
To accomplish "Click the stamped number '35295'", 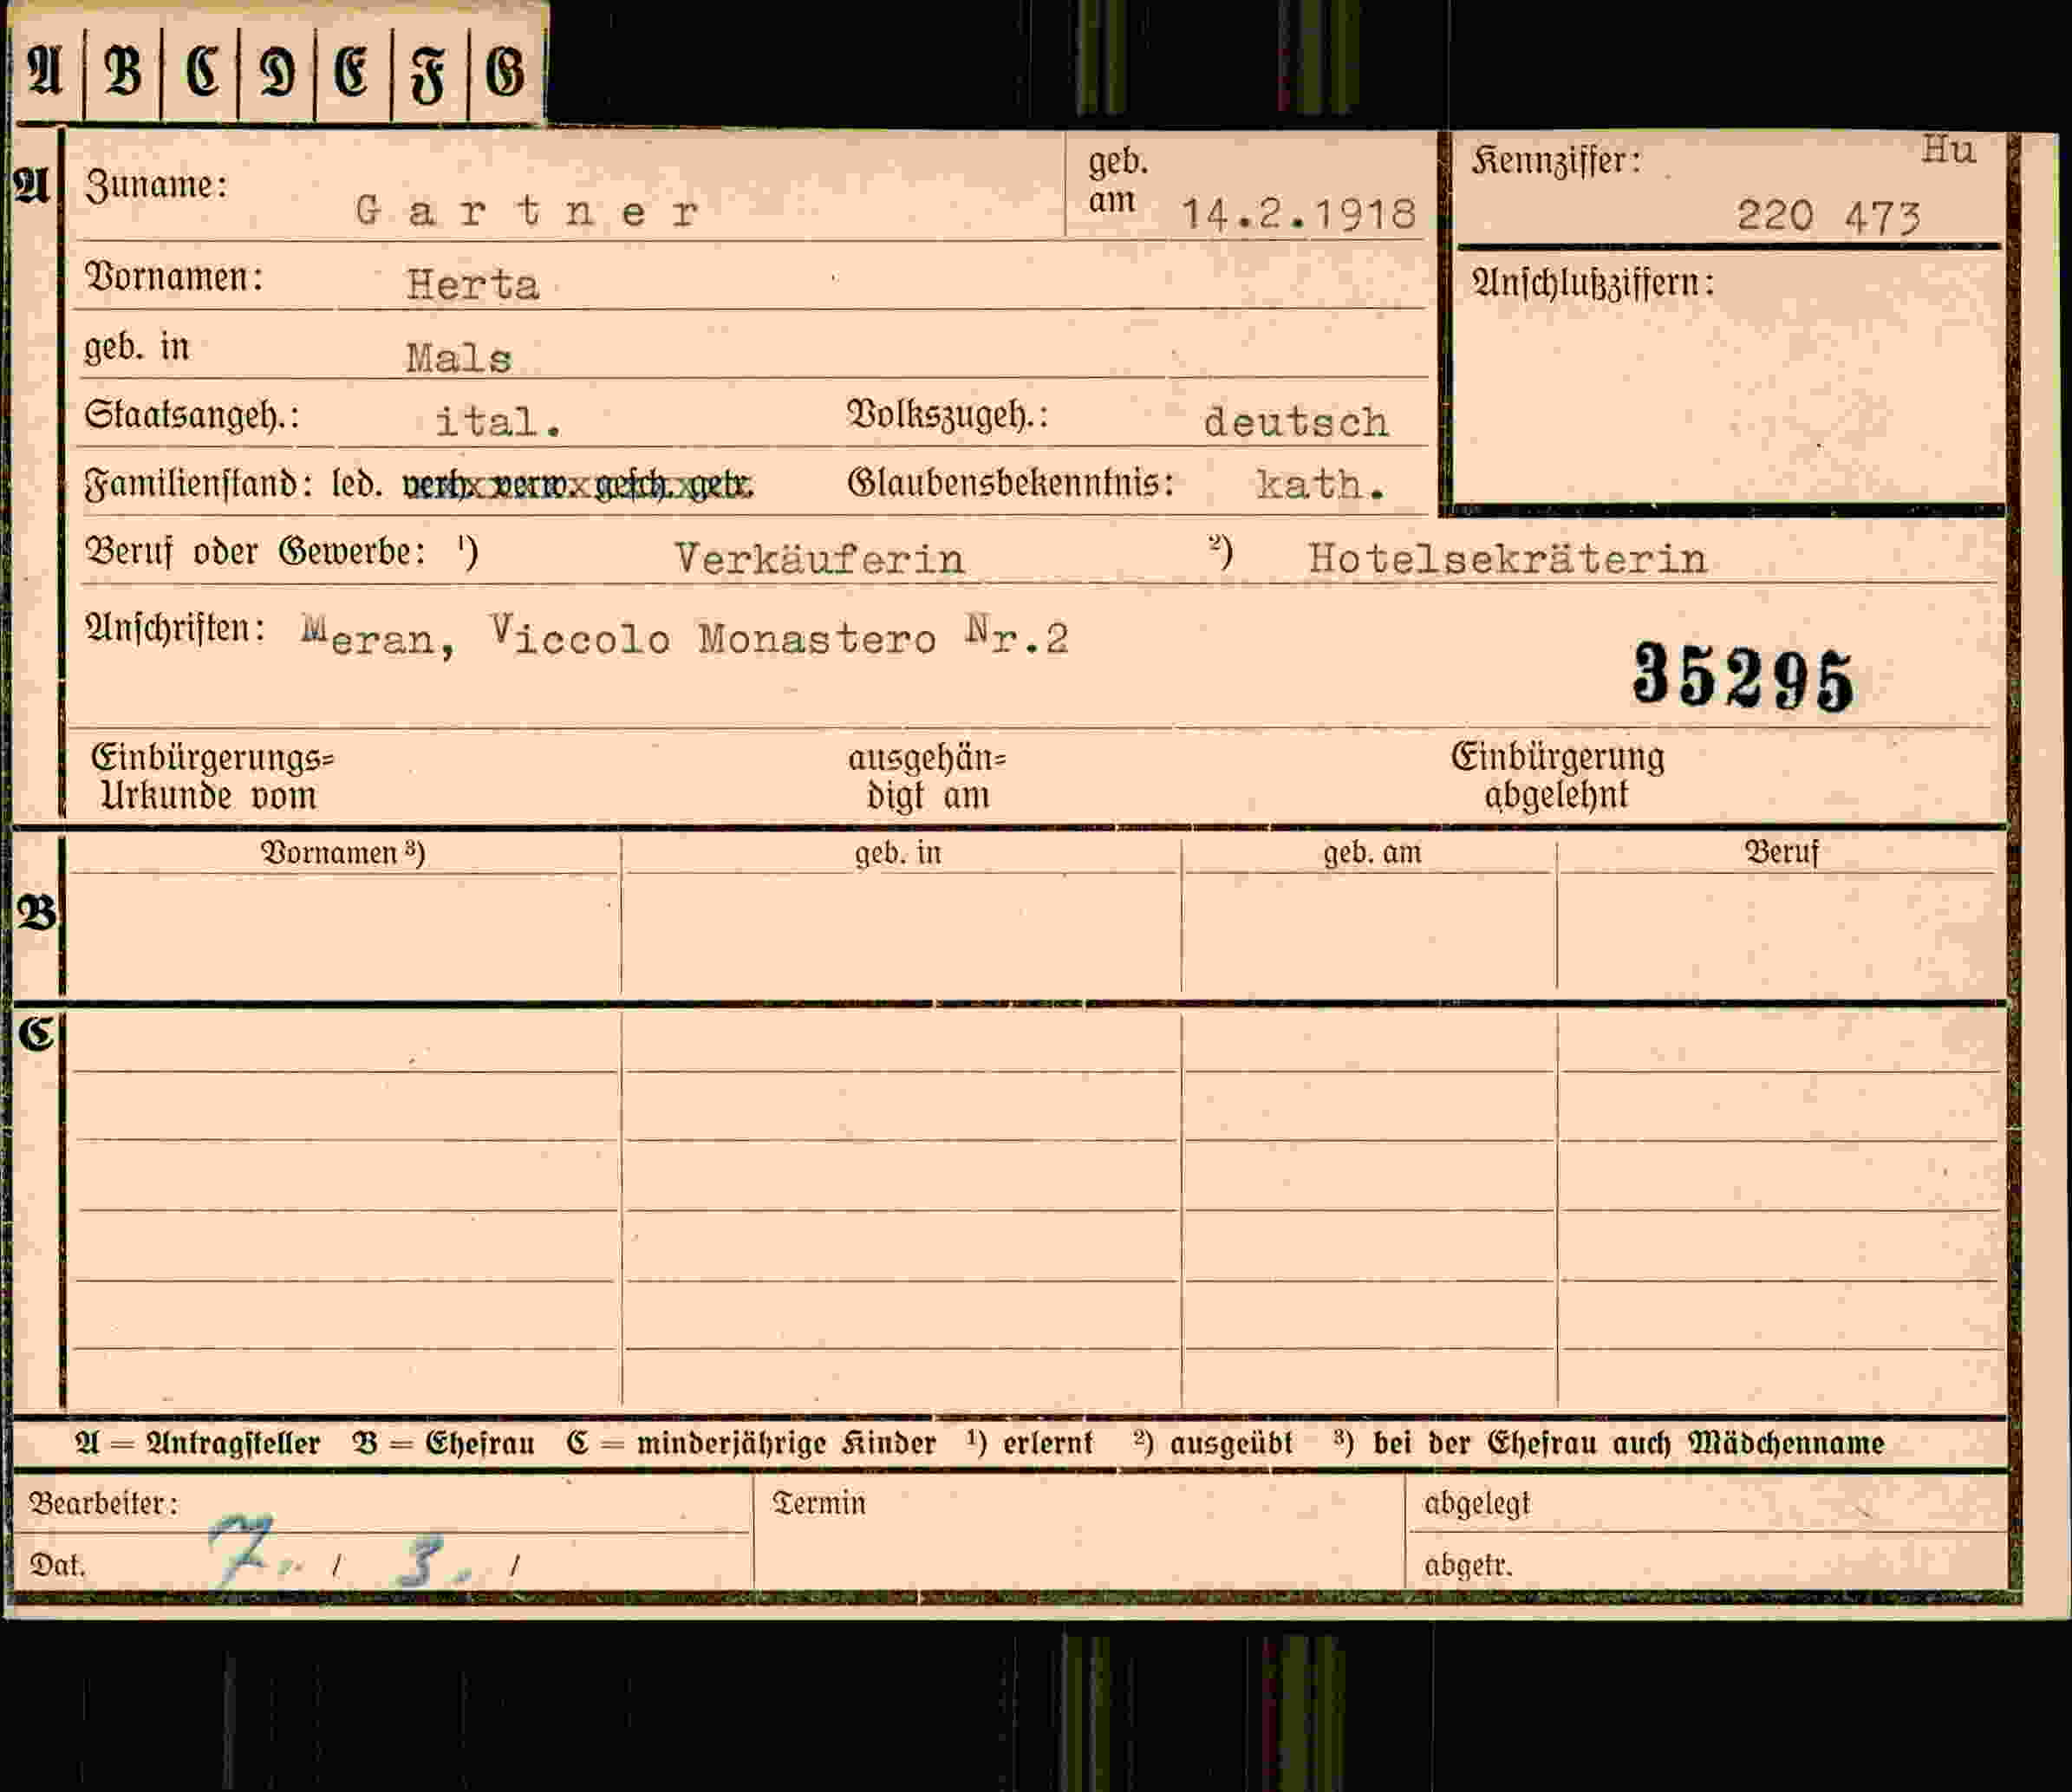I will point(1744,677).
